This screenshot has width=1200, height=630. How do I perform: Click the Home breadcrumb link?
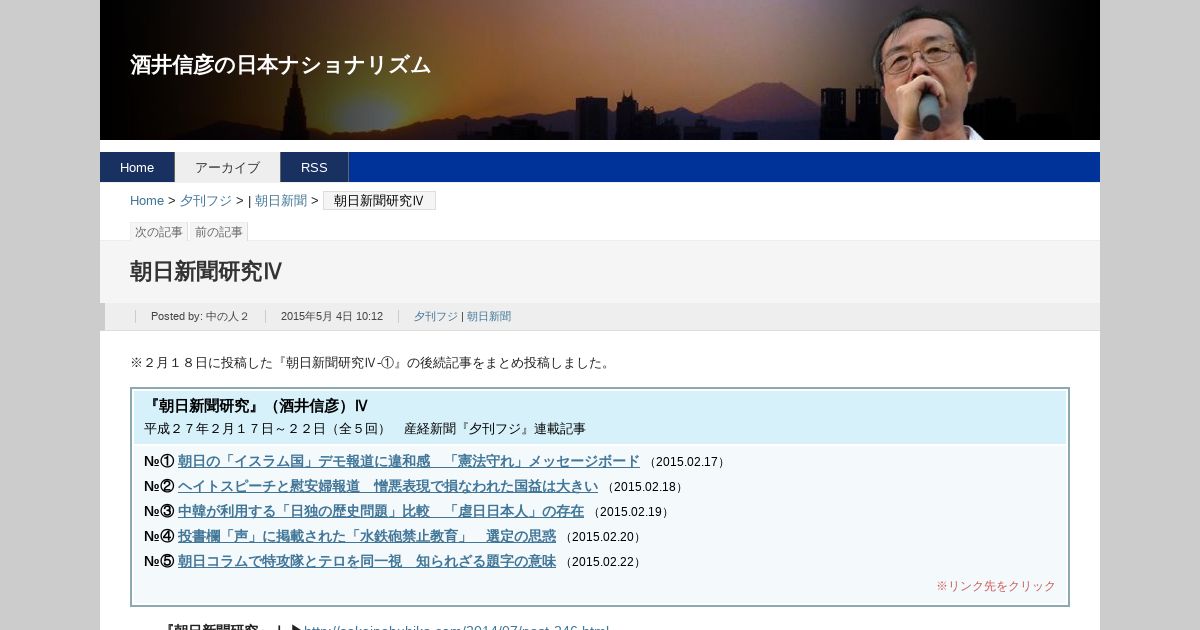[147, 201]
